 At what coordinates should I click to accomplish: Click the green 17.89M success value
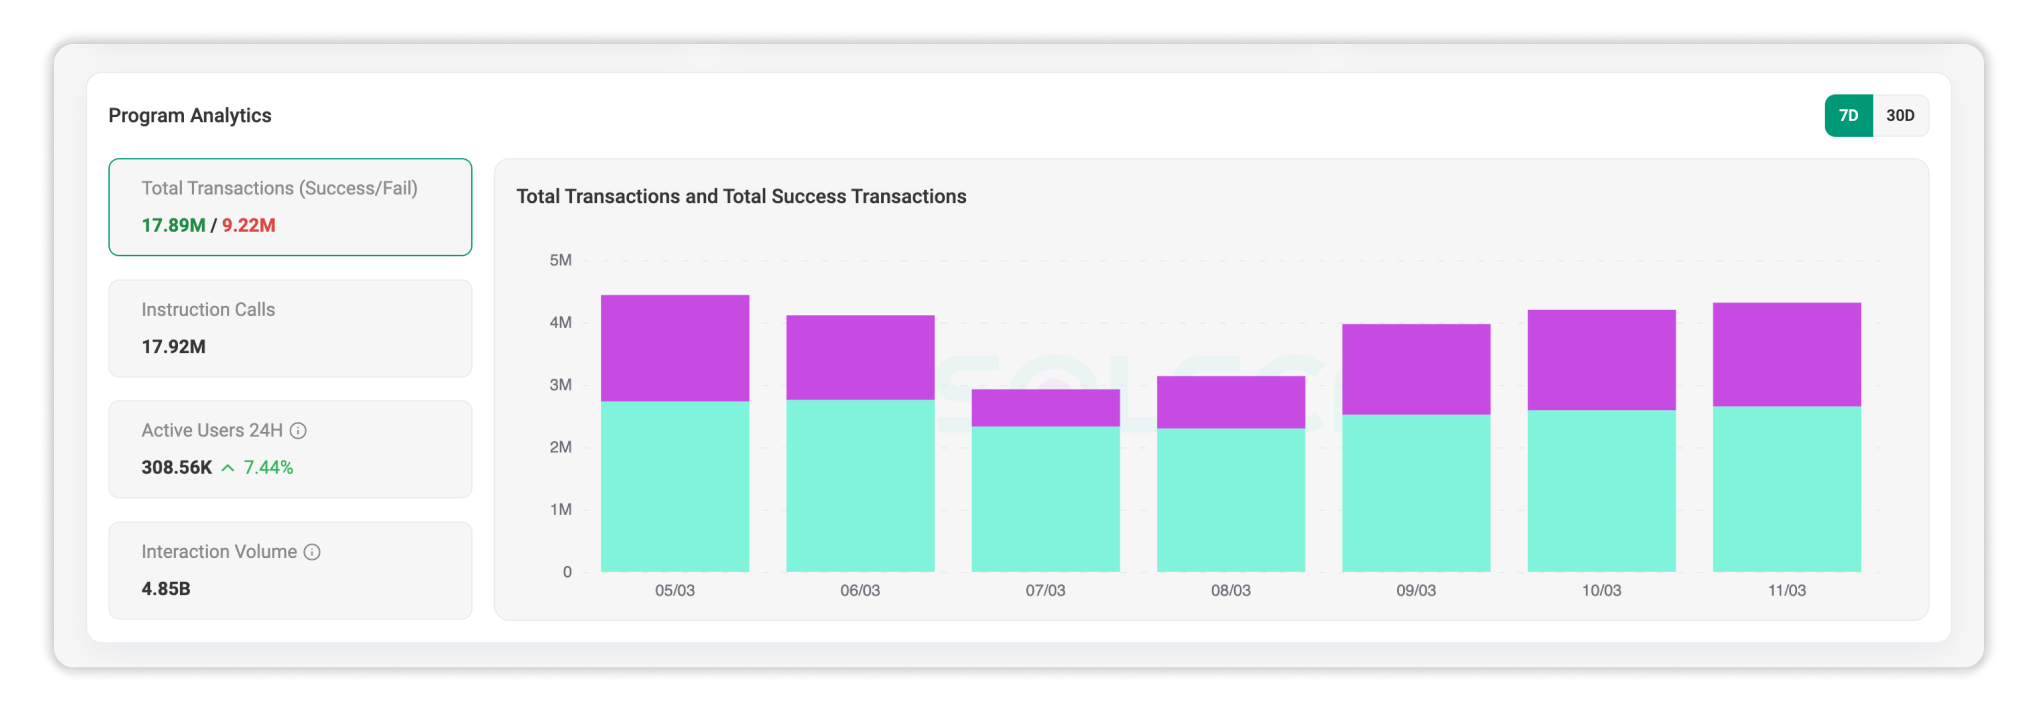(173, 226)
